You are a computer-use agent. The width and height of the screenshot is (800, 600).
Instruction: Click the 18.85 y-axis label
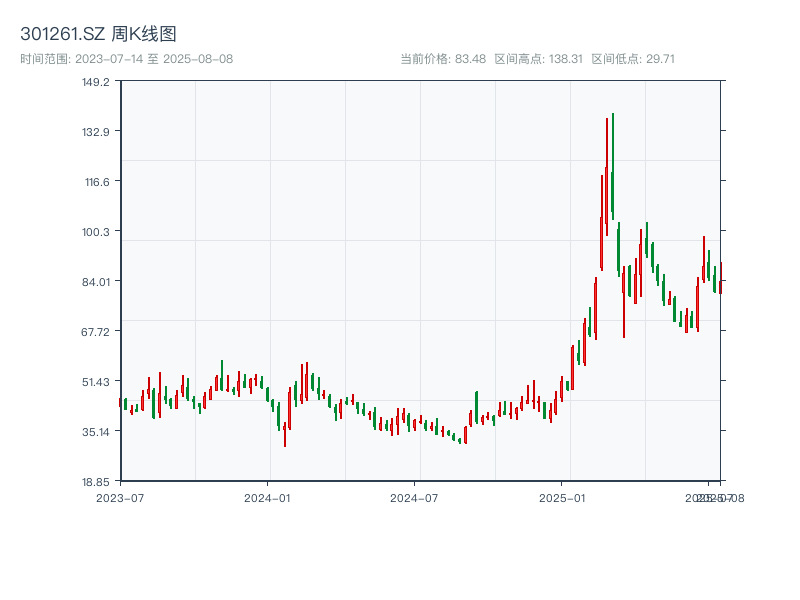pos(96,481)
